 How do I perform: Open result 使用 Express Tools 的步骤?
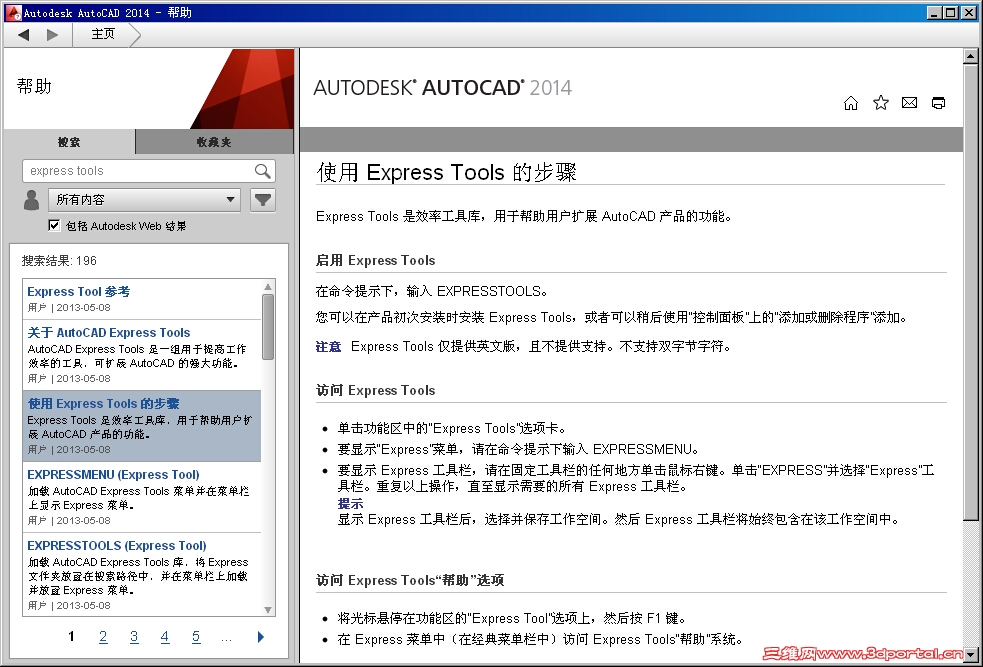pos(103,404)
